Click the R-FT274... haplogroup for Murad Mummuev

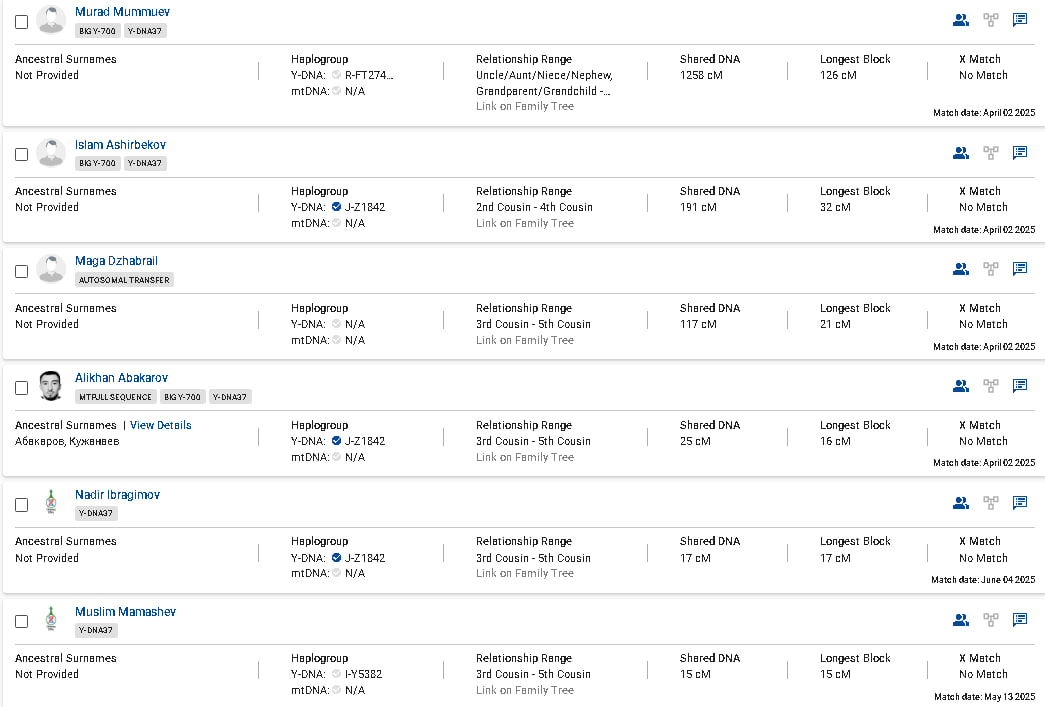point(369,75)
